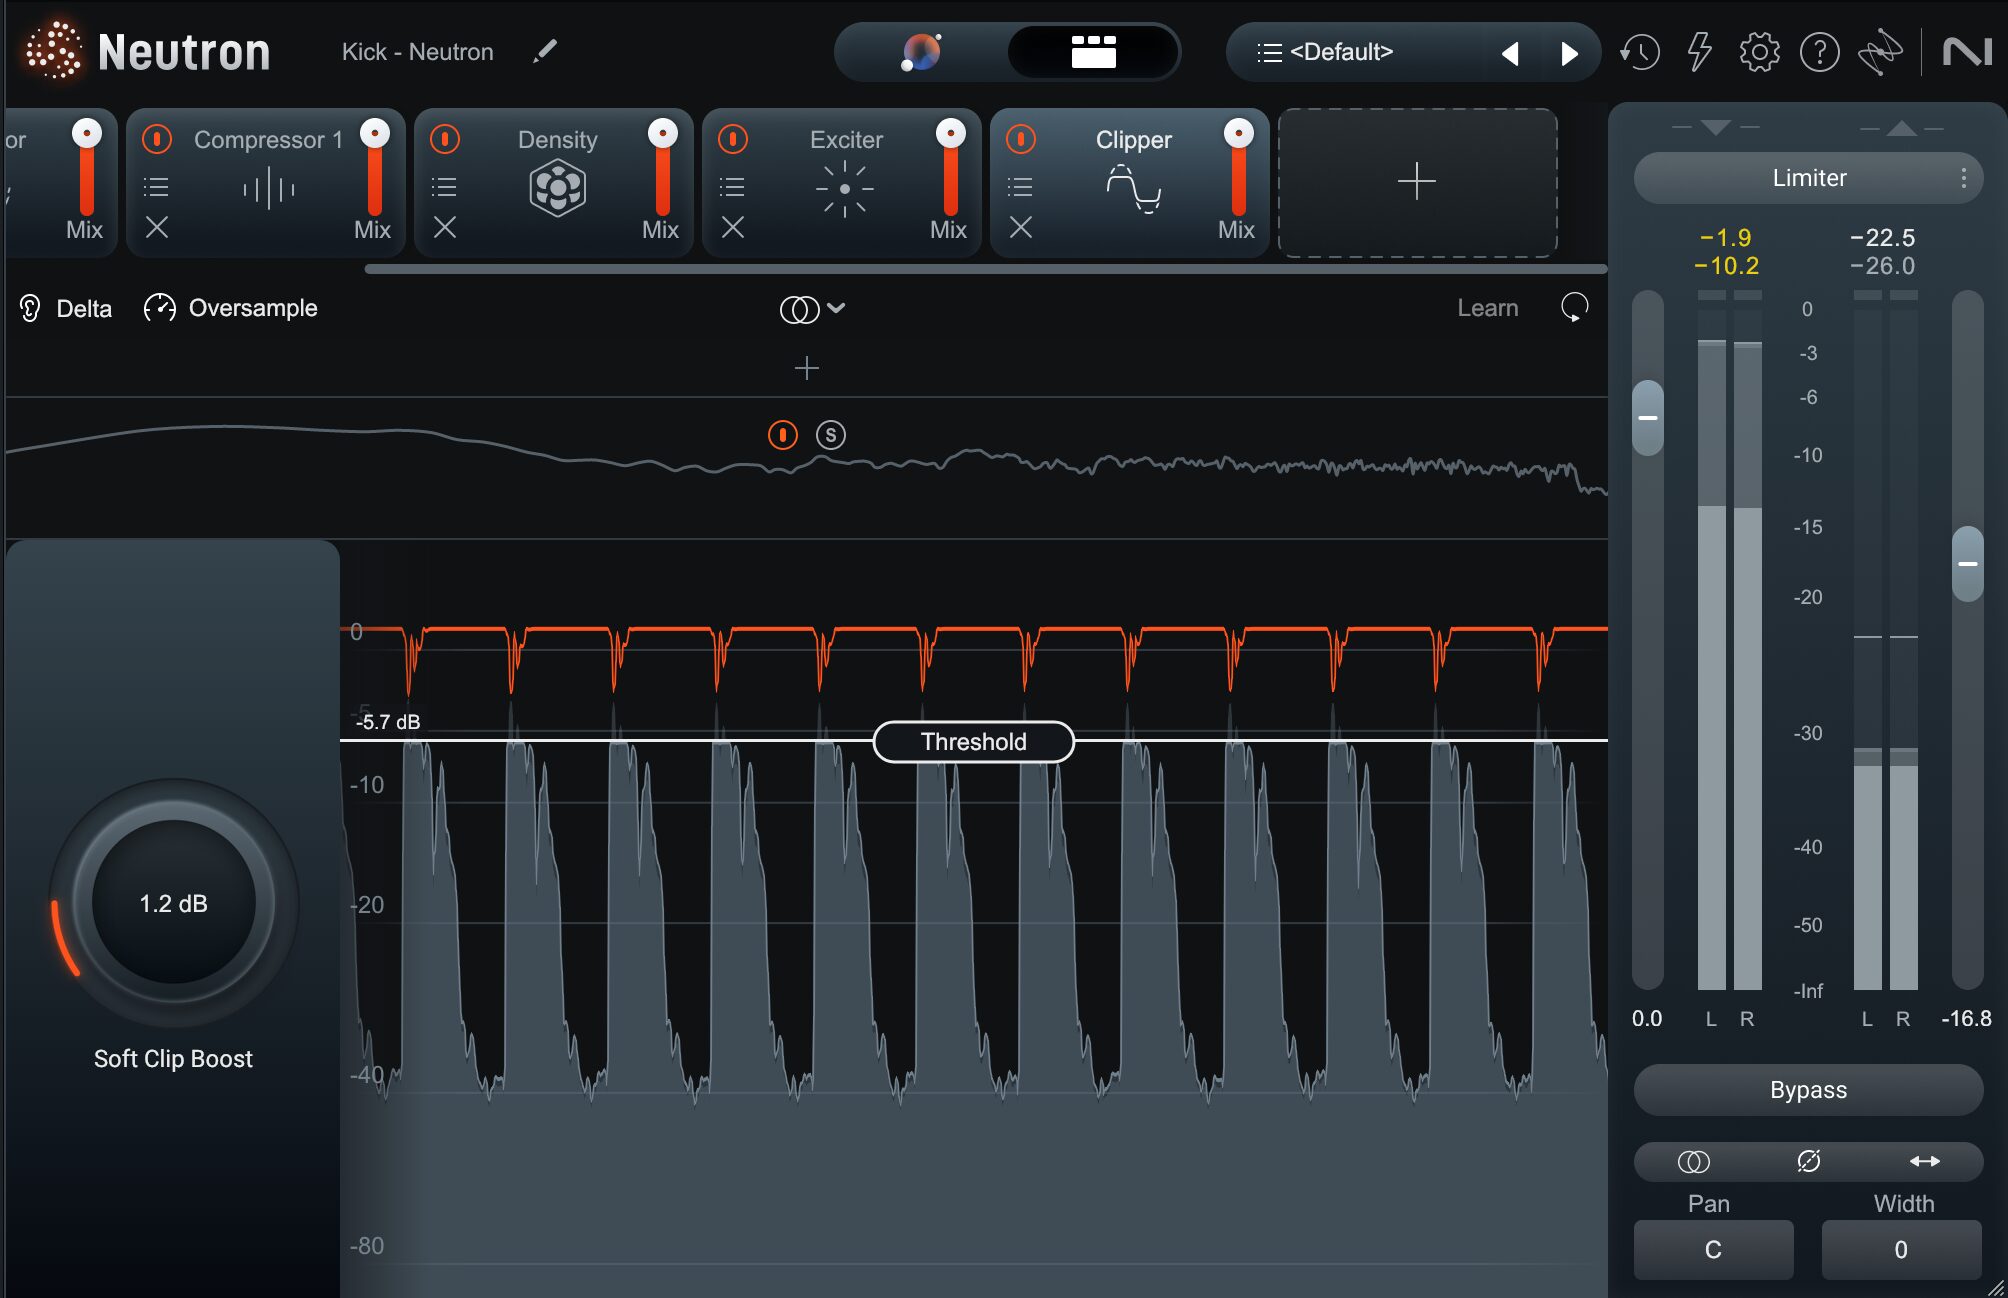This screenshot has height=1298, width=2008.
Task: Click the inter-plugin communication icon
Action: click(1880, 52)
